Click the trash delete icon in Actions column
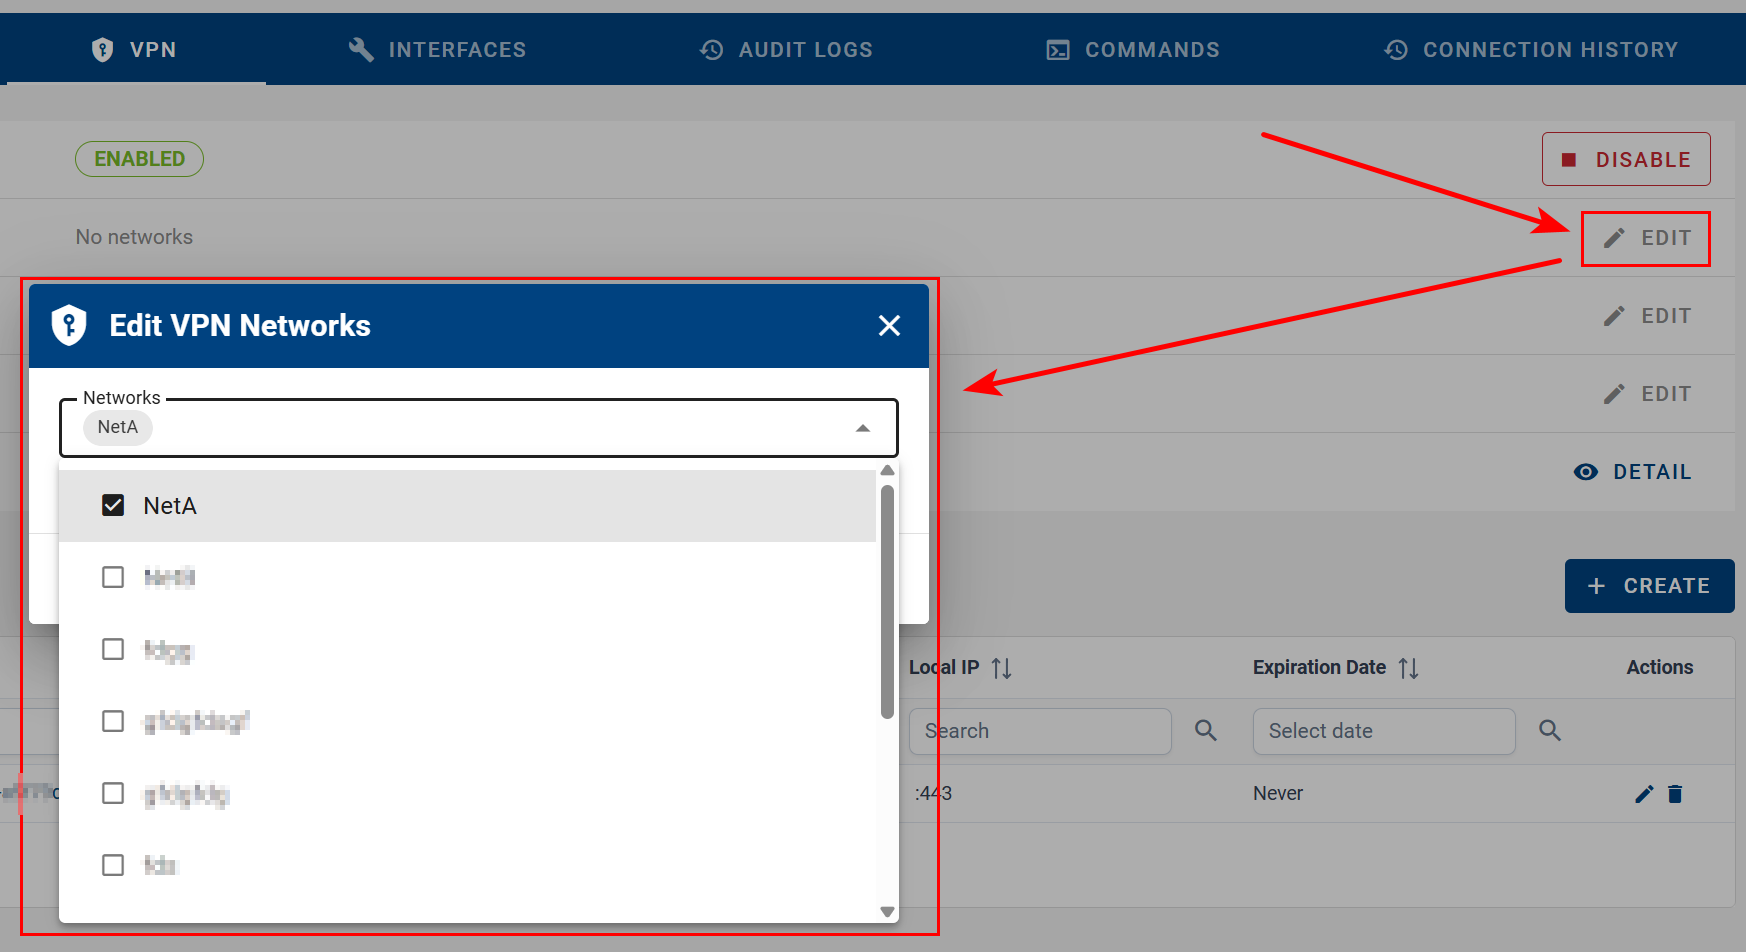 click(1675, 794)
